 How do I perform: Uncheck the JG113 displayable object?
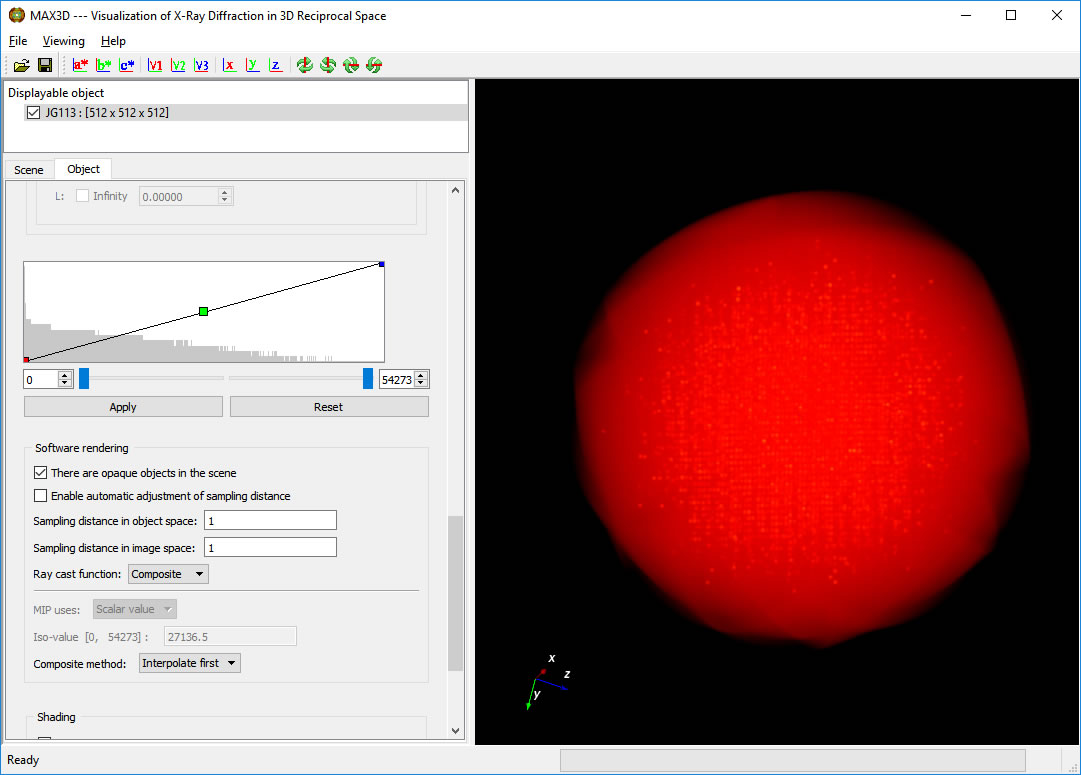point(33,113)
